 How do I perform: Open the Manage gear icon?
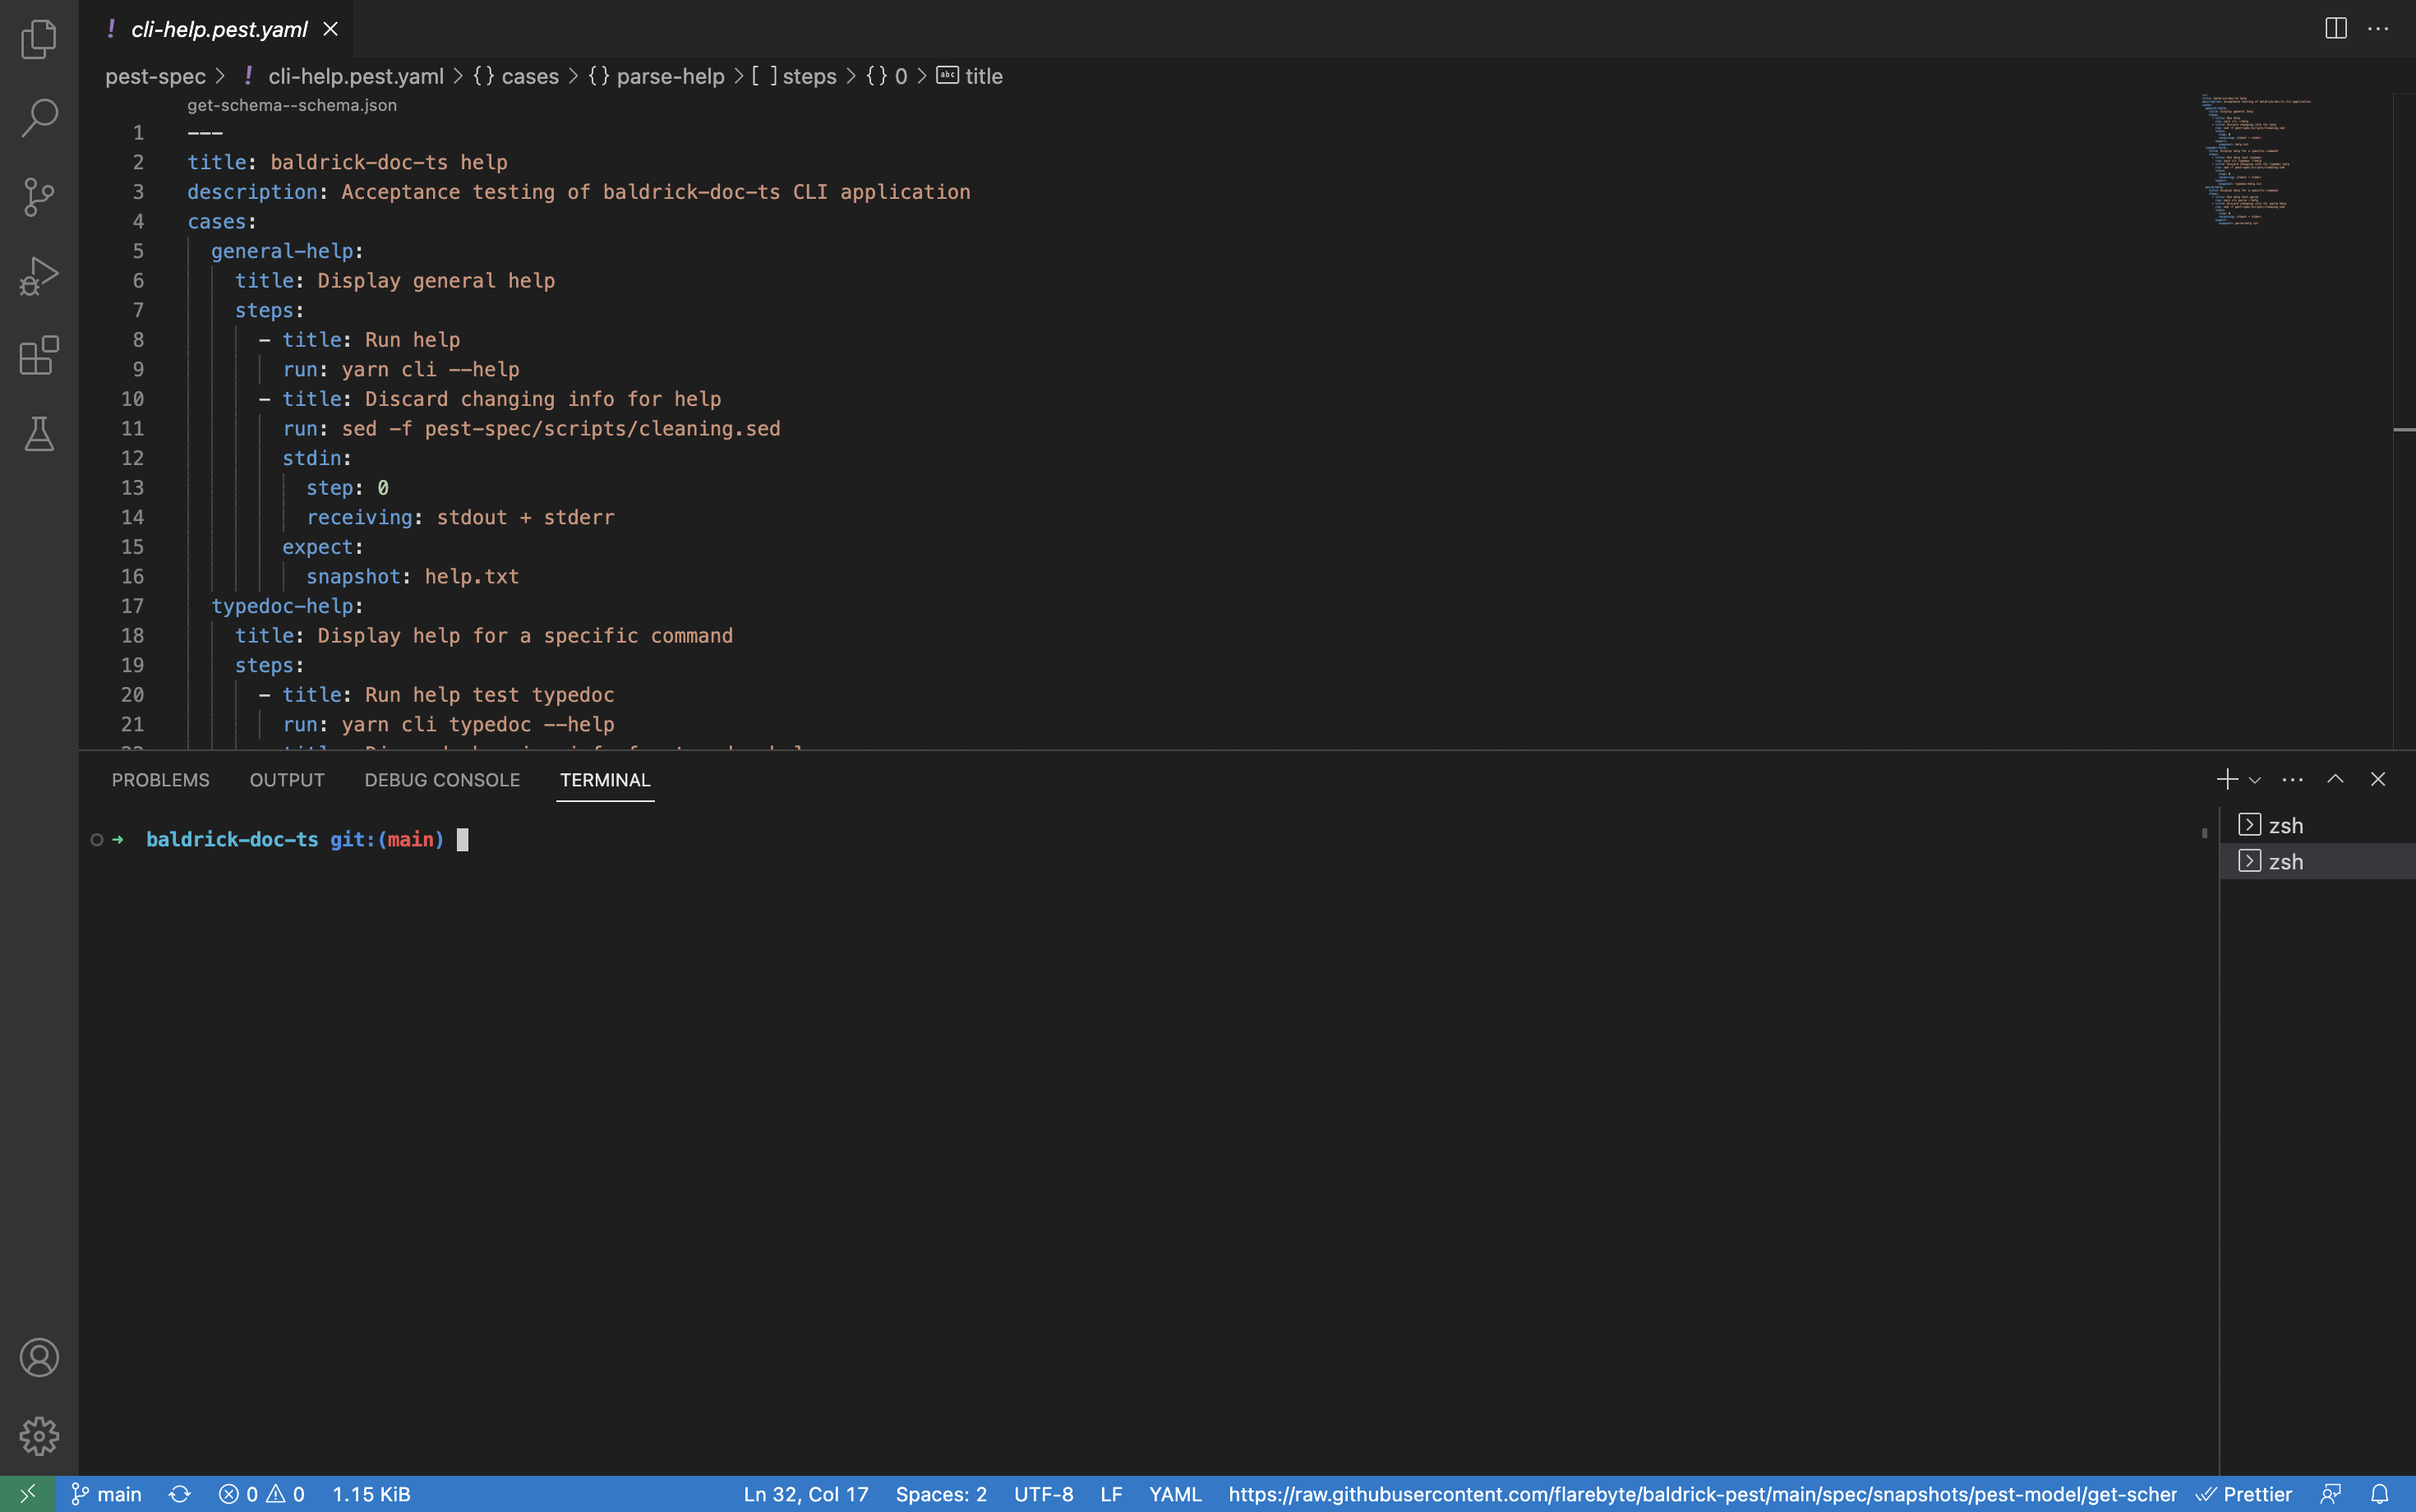coord(39,1436)
